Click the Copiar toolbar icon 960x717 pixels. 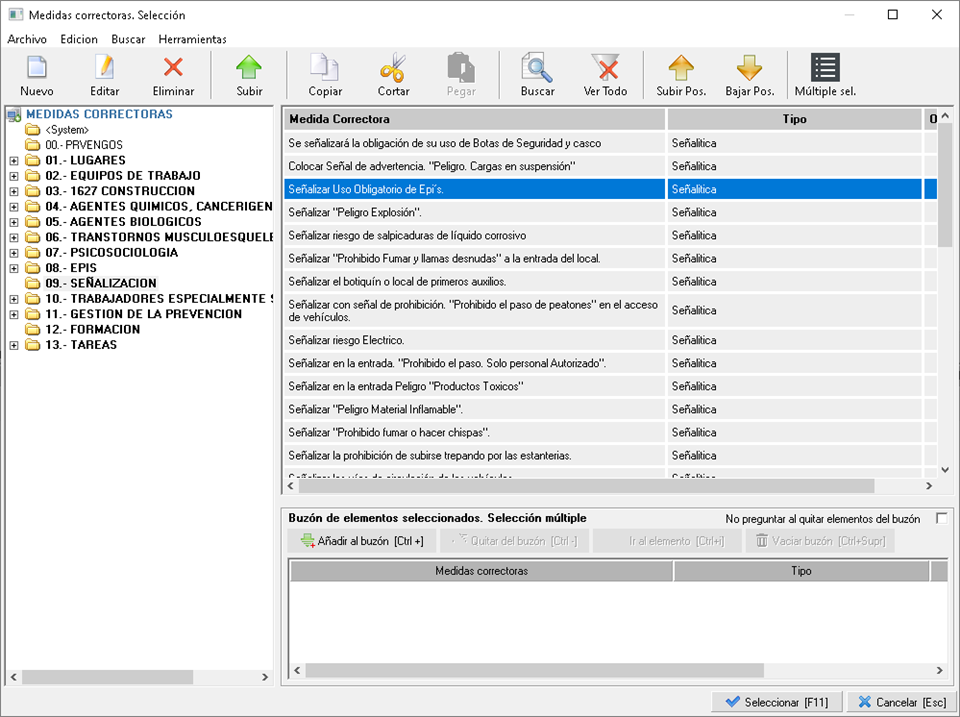(325, 69)
